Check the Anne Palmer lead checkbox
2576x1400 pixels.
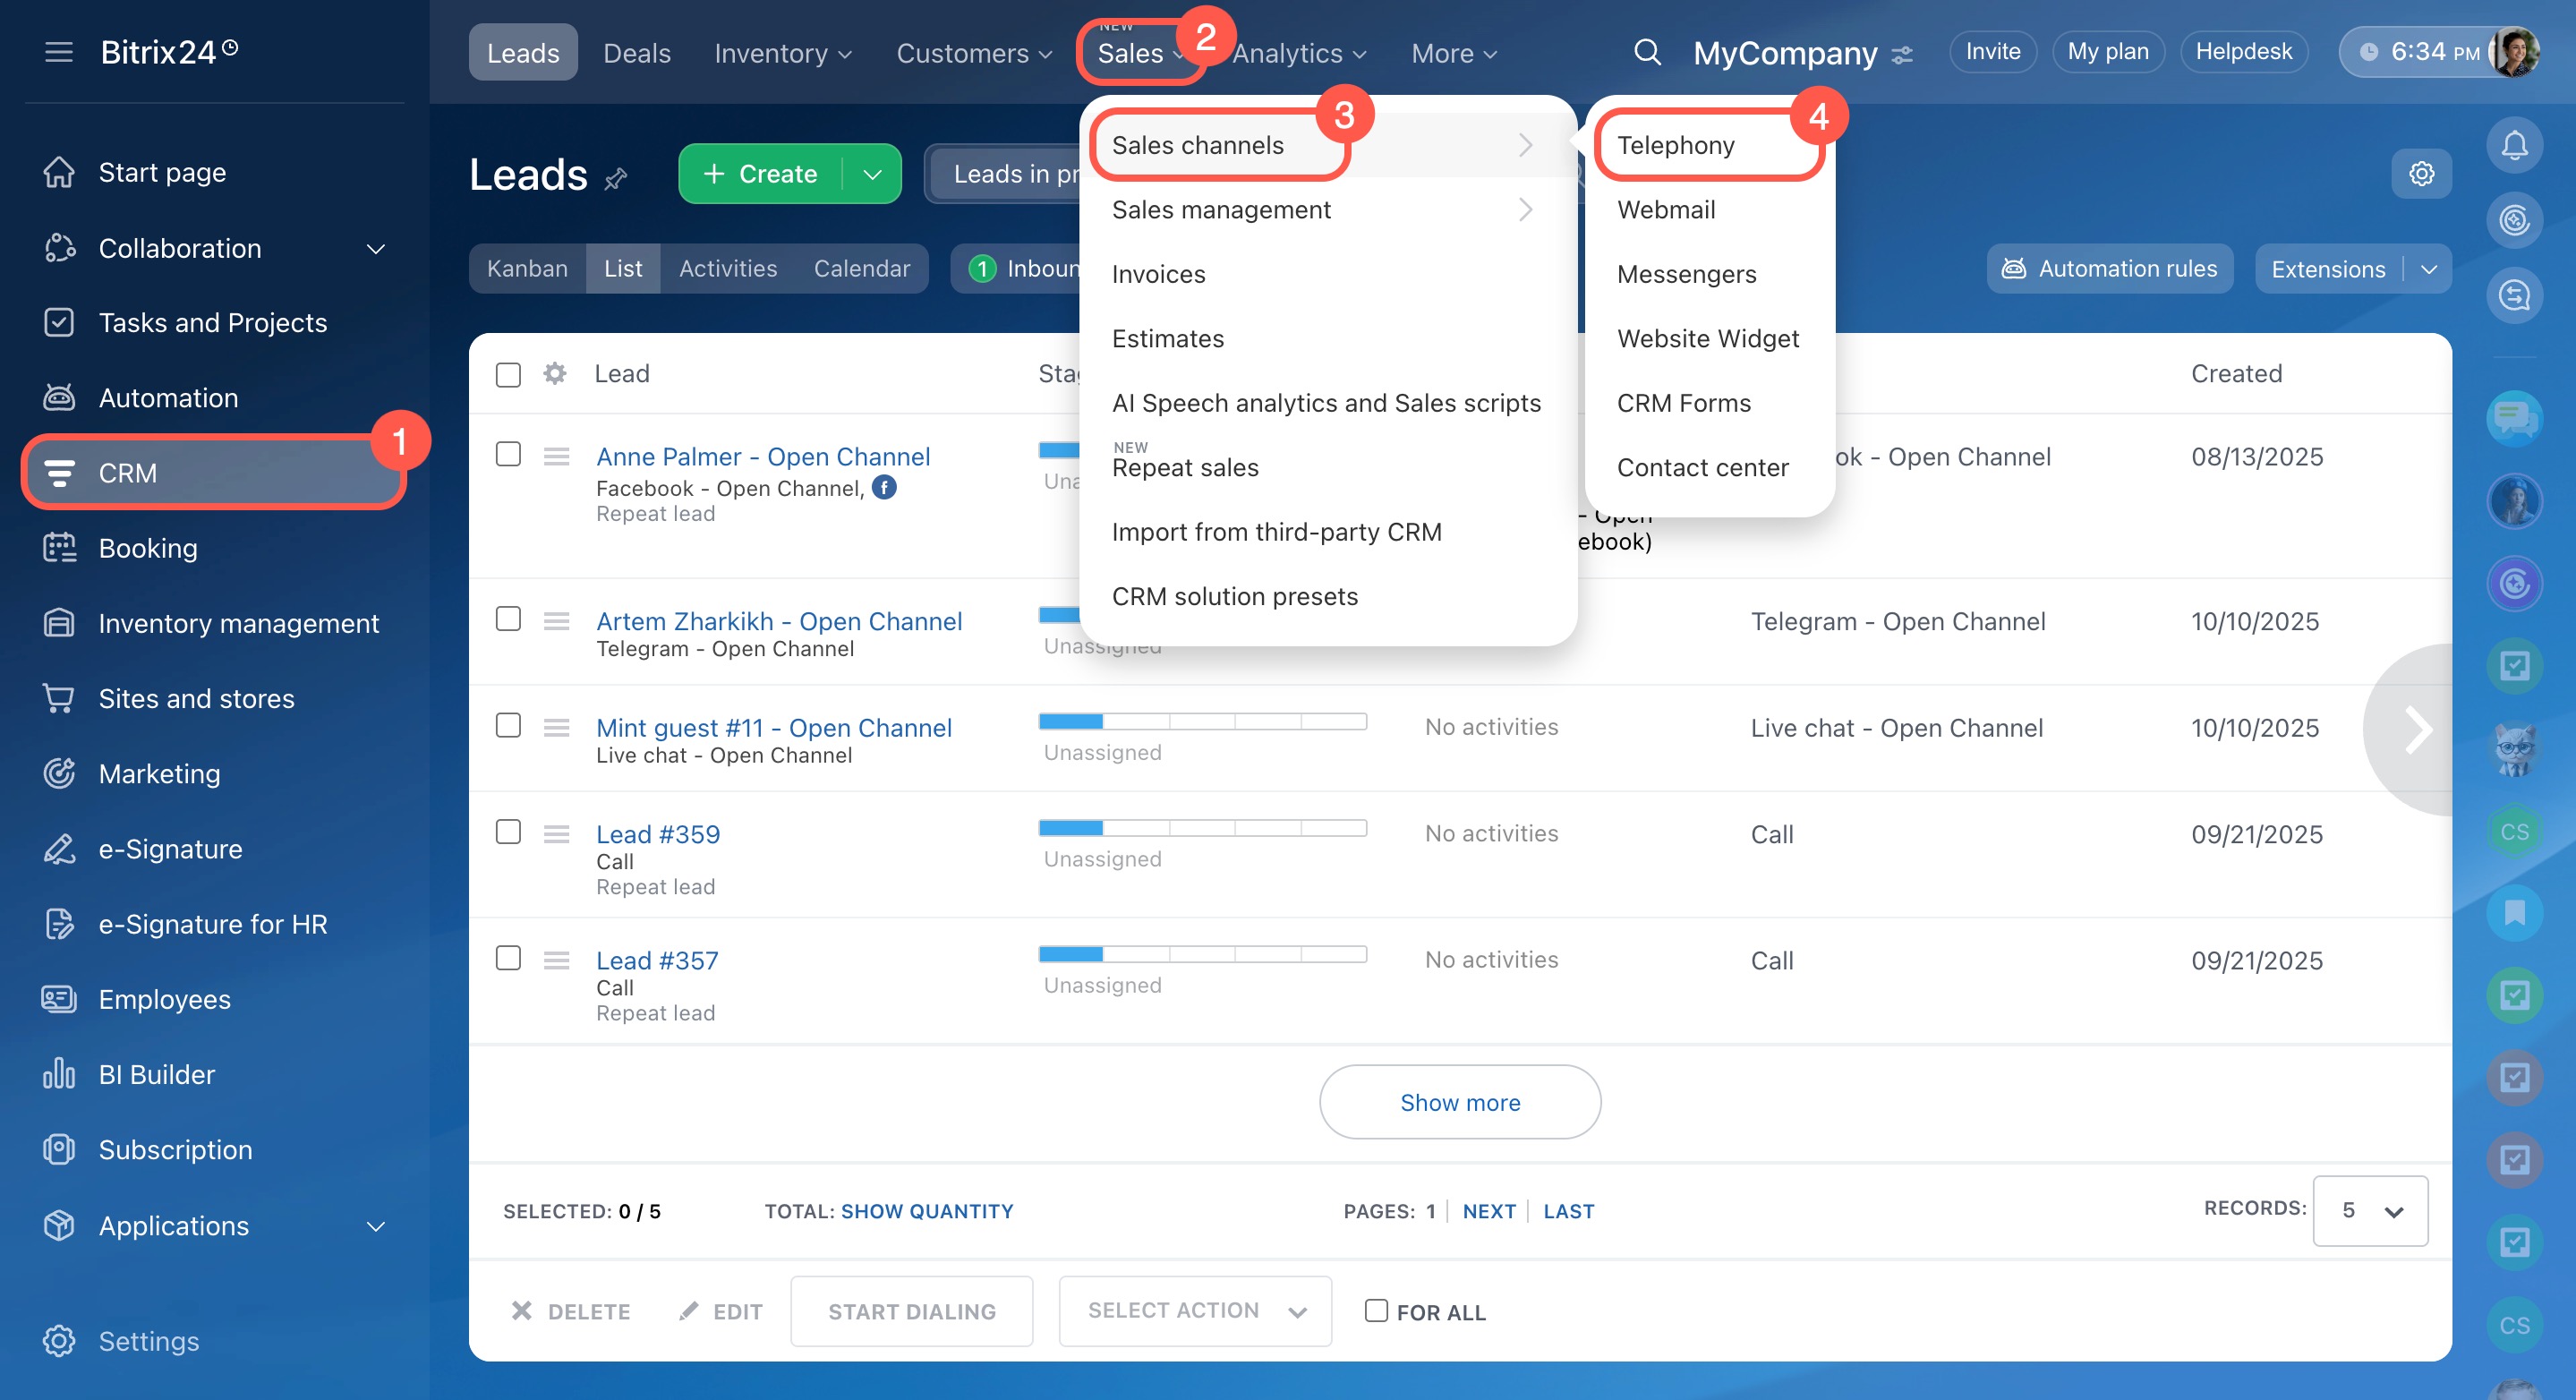(508, 455)
